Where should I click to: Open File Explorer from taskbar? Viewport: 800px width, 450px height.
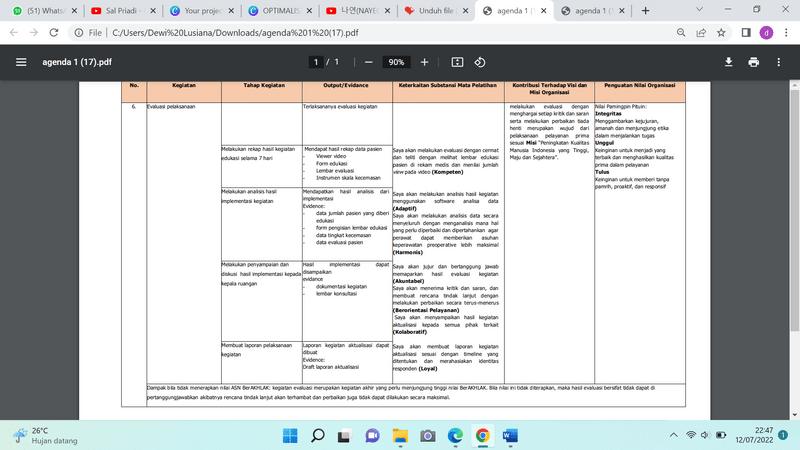click(x=400, y=436)
